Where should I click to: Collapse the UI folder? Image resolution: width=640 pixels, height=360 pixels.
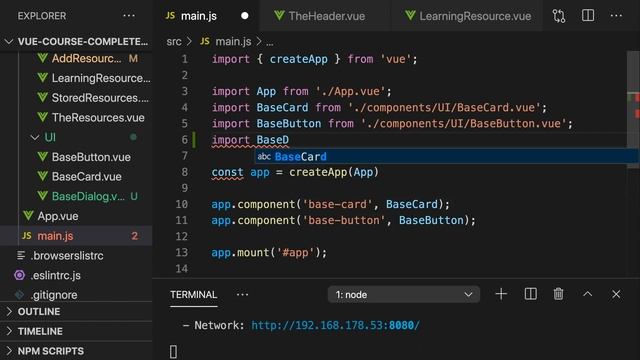76,137
